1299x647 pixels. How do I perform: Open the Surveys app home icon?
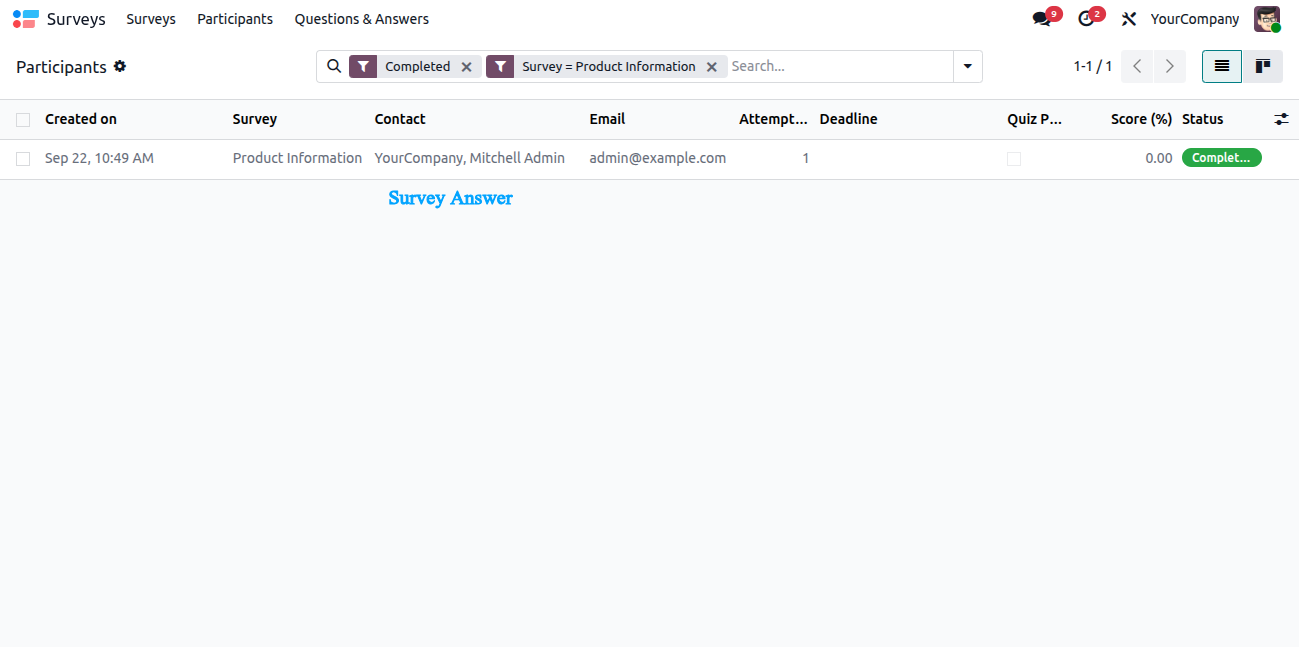coord(26,19)
